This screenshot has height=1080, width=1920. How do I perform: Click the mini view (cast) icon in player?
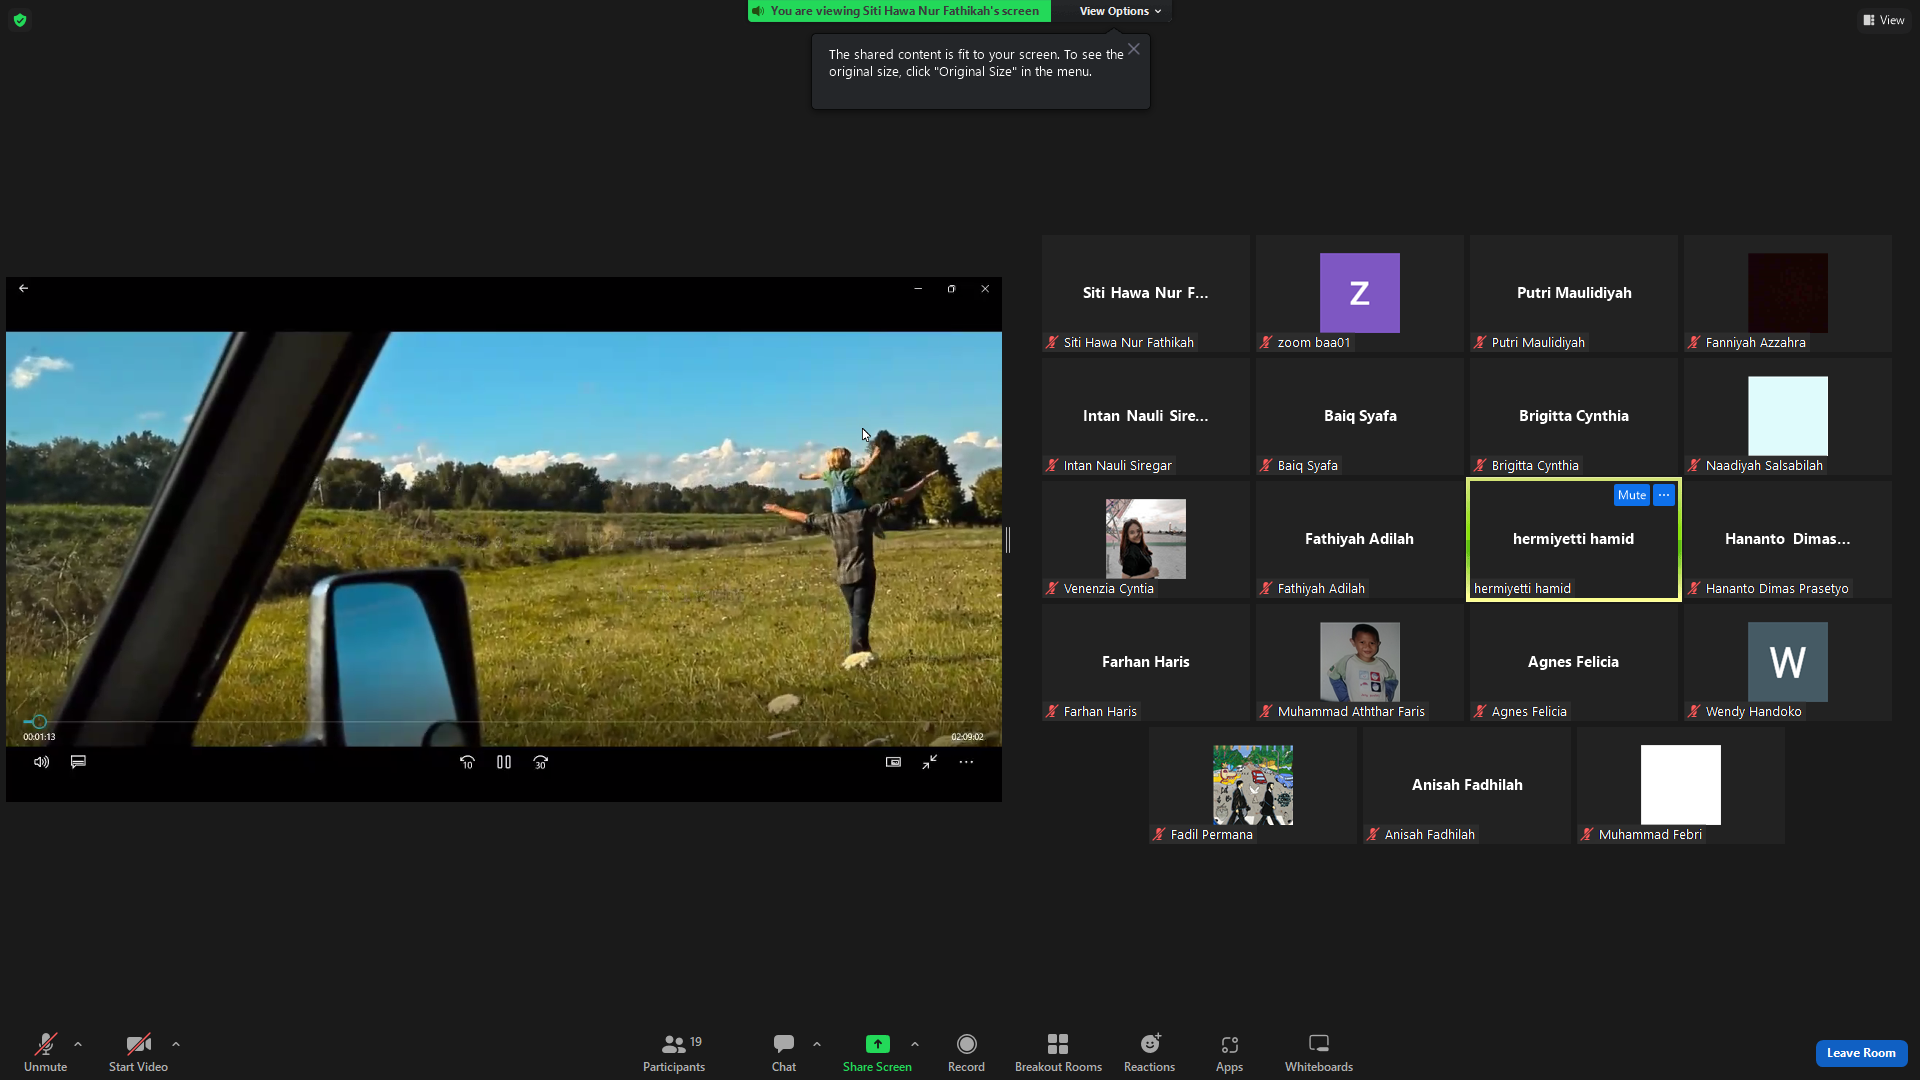[893, 762]
